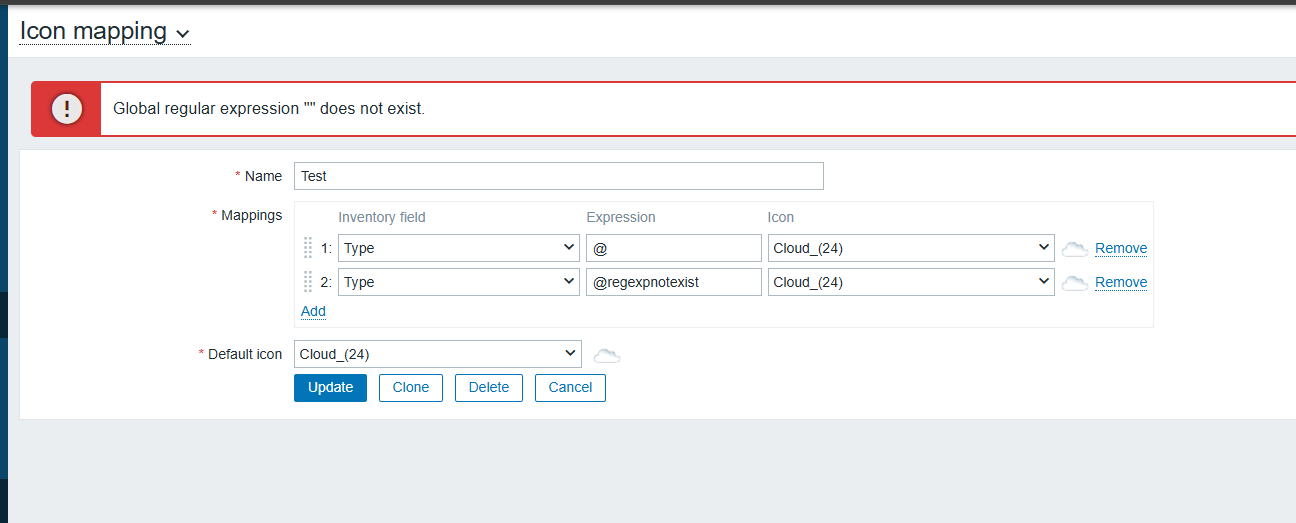Image resolution: width=1296 pixels, height=523 pixels.
Task: Click the error exclamation icon
Action: tap(67, 109)
